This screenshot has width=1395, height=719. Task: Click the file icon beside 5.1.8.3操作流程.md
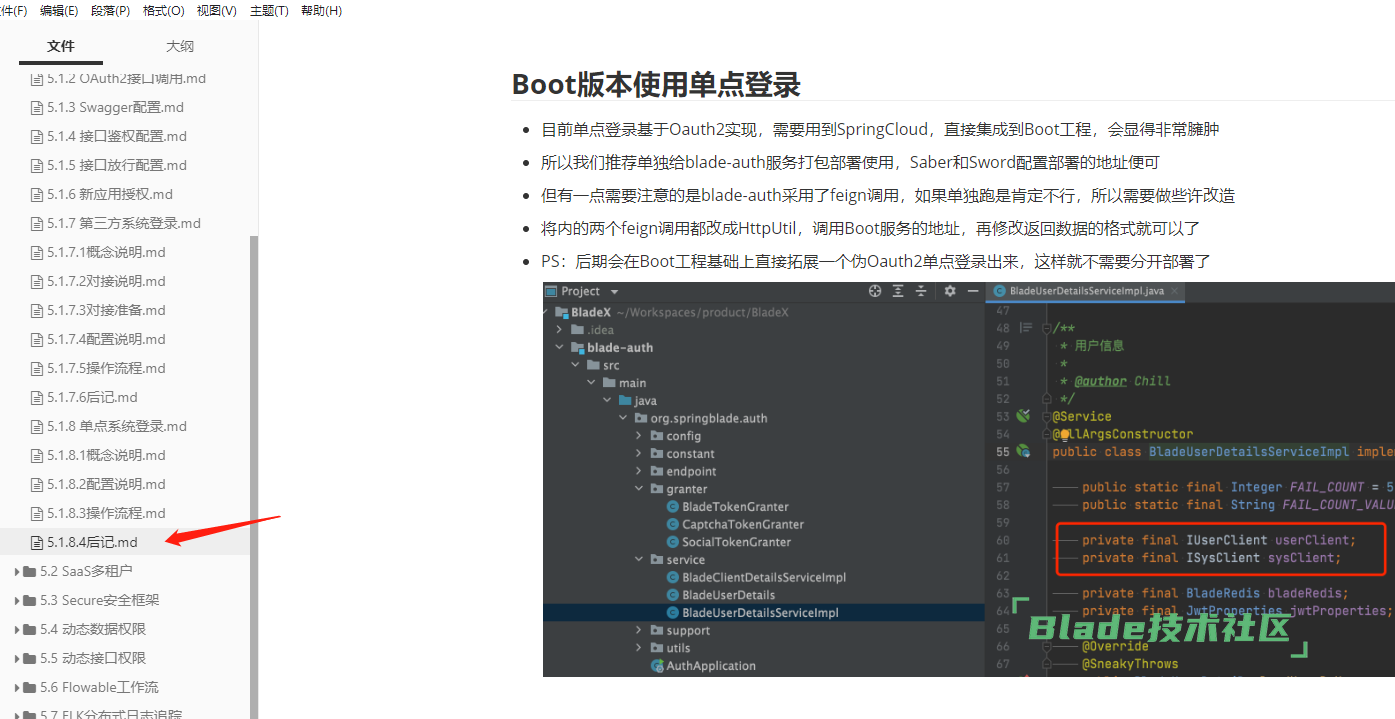click(x=36, y=513)
